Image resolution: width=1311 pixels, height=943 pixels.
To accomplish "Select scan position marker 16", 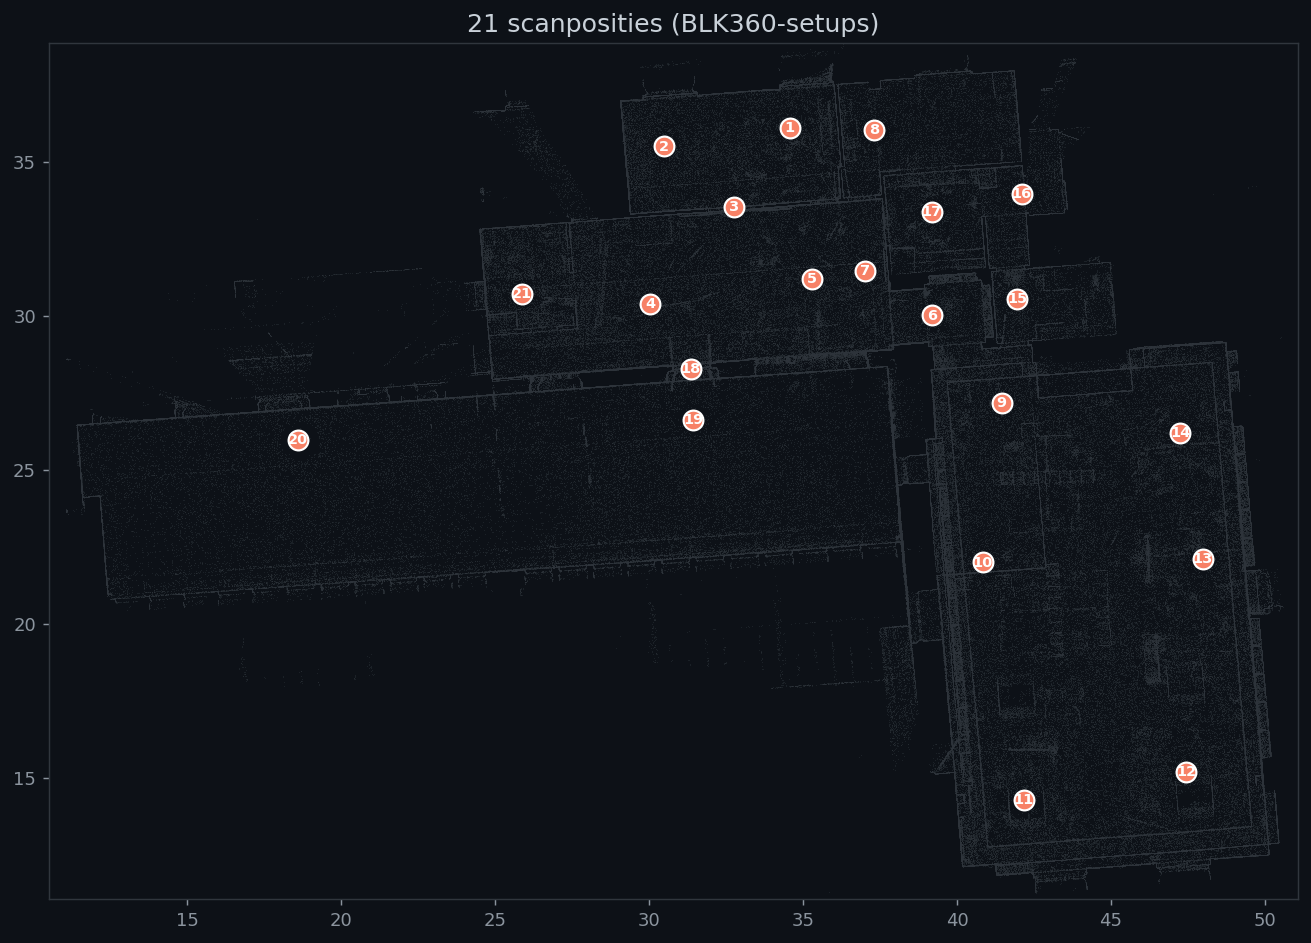I will pyautogui.click(x=1022, y=194).
